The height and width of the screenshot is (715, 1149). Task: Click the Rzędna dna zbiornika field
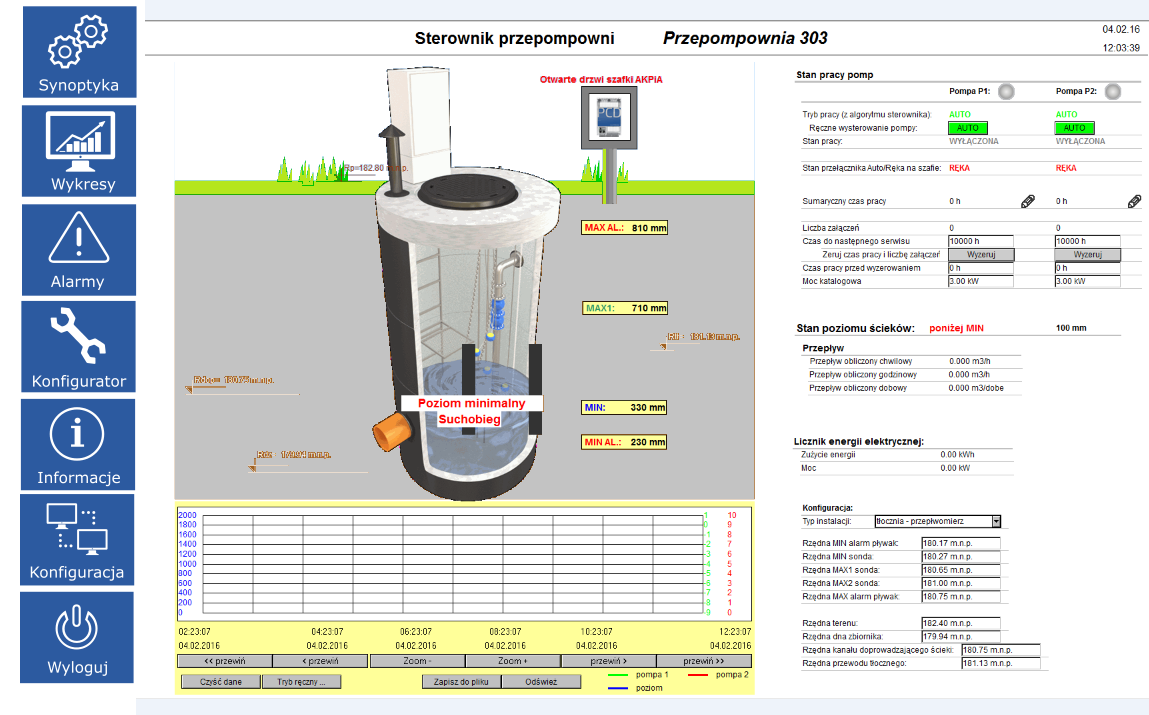[961, 637]
